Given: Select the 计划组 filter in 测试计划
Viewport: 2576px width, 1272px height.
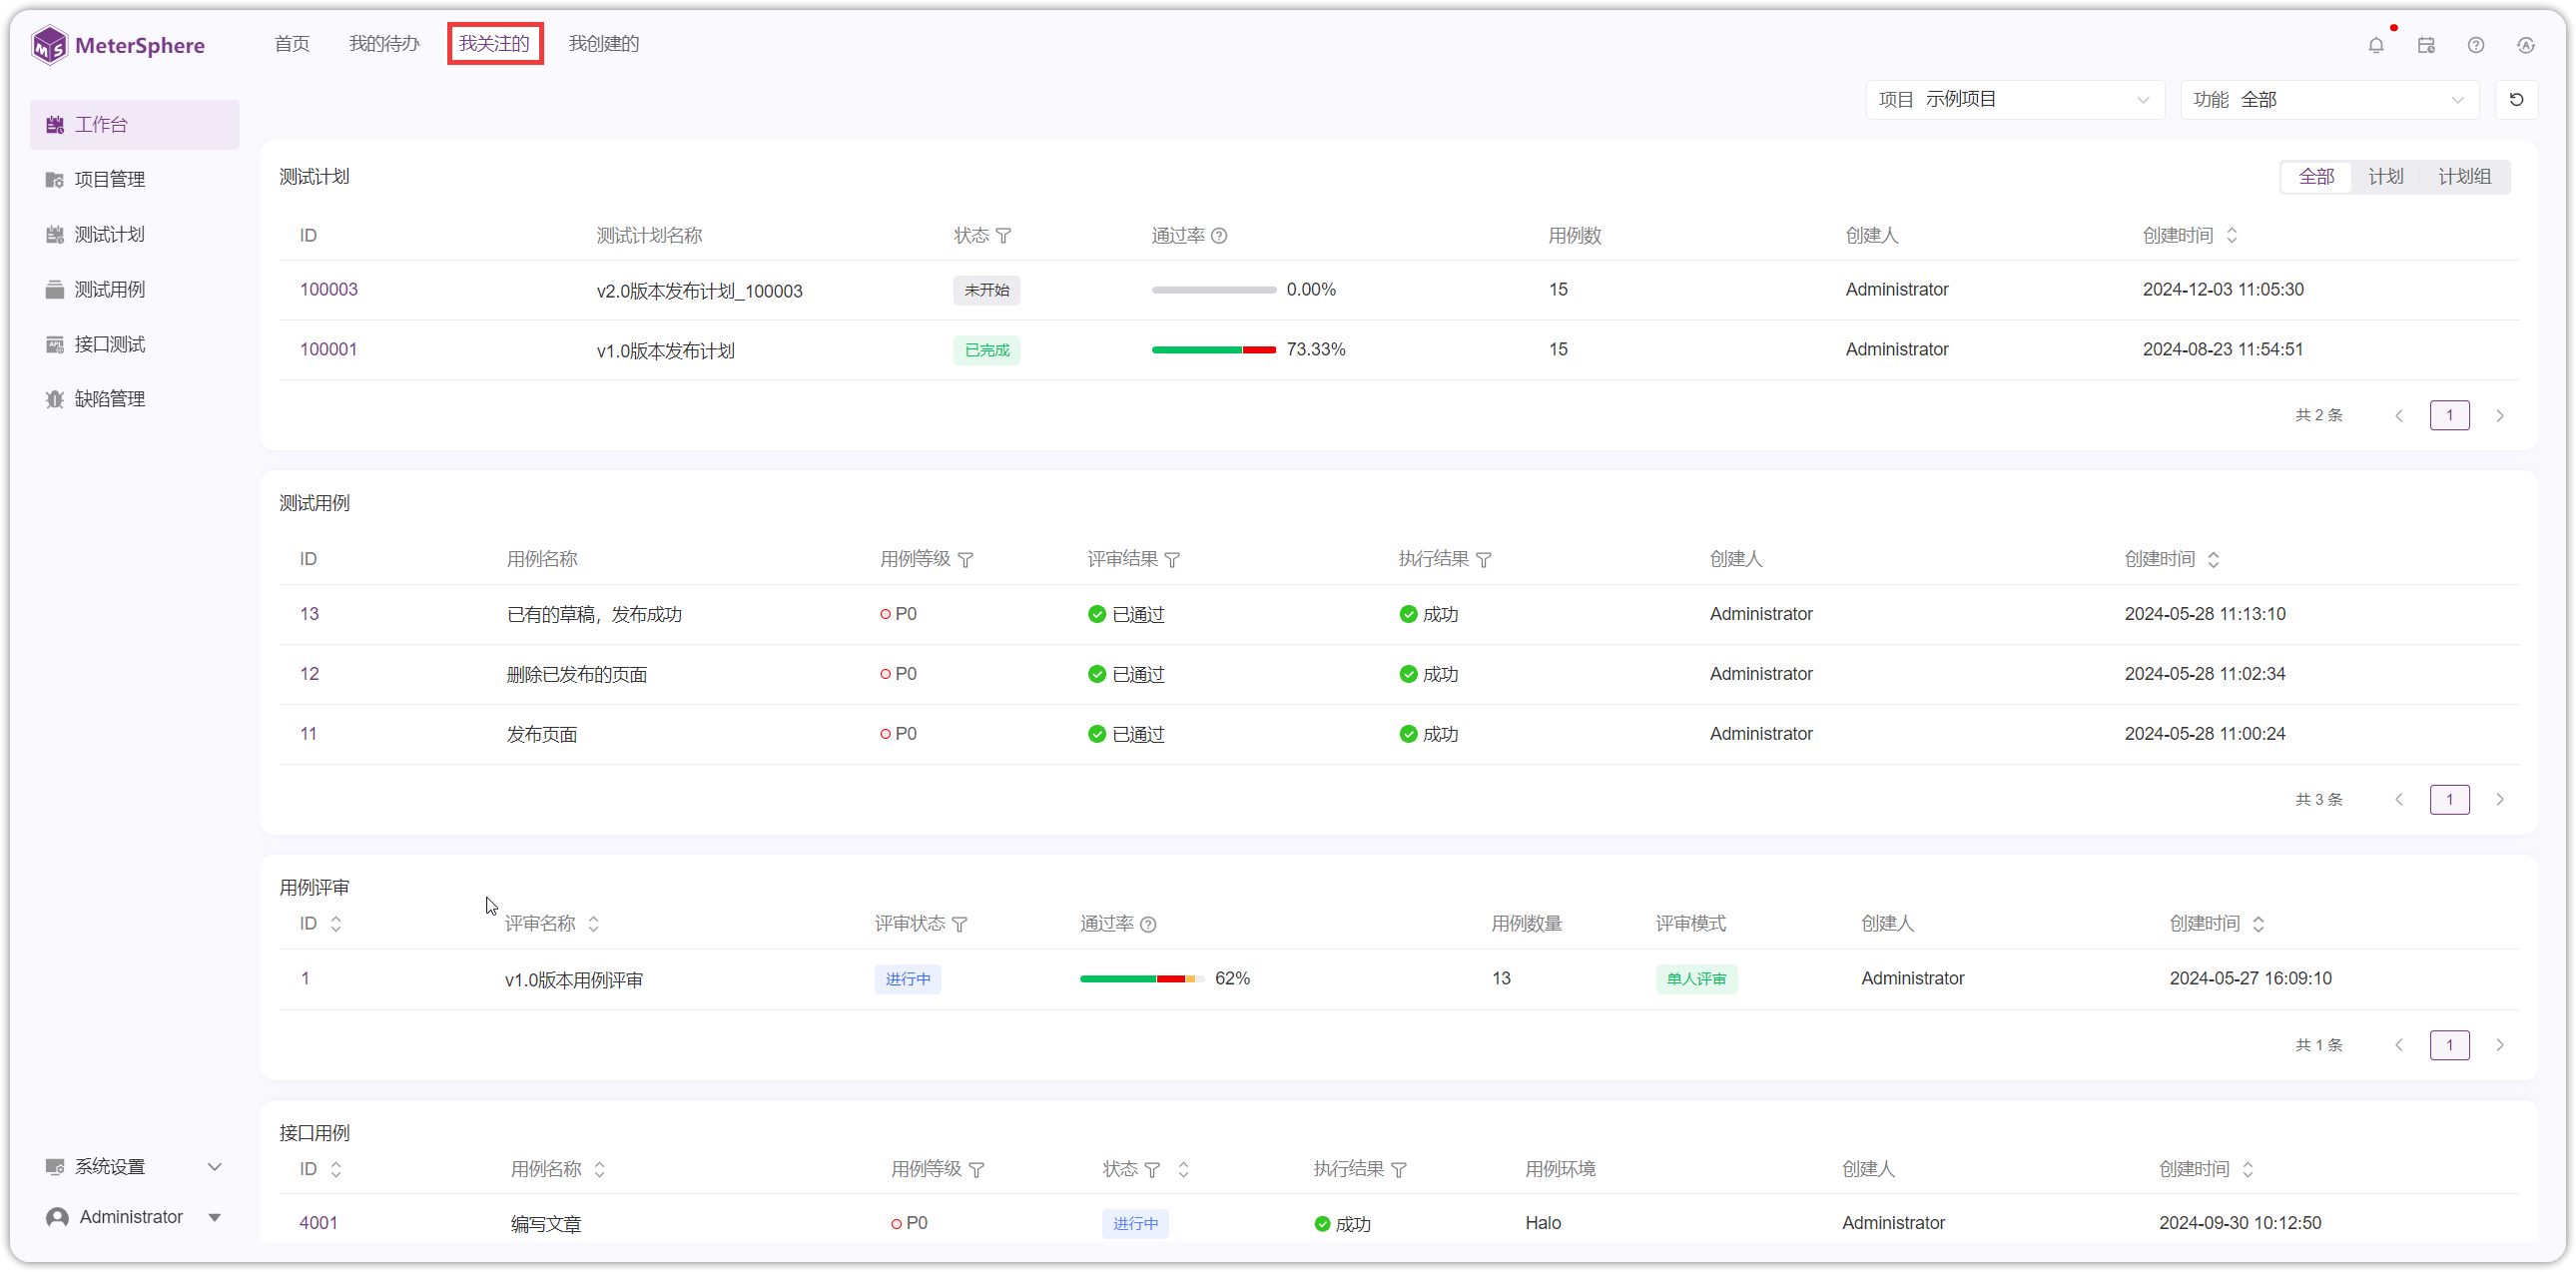Looking at the screenshot, I should coord(2464,177).
